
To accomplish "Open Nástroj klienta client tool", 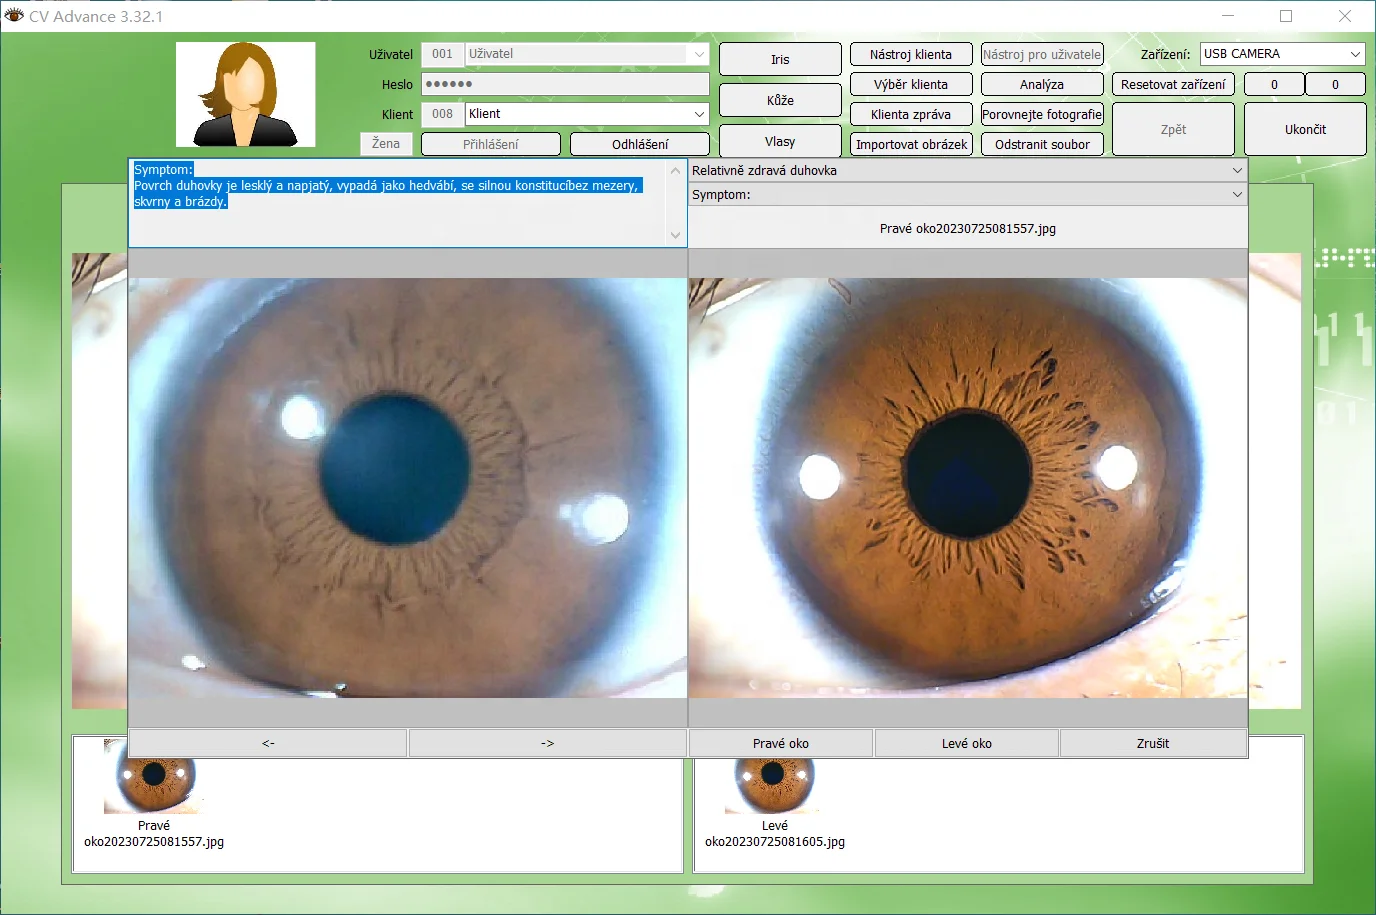I will (x=911, y=54).
